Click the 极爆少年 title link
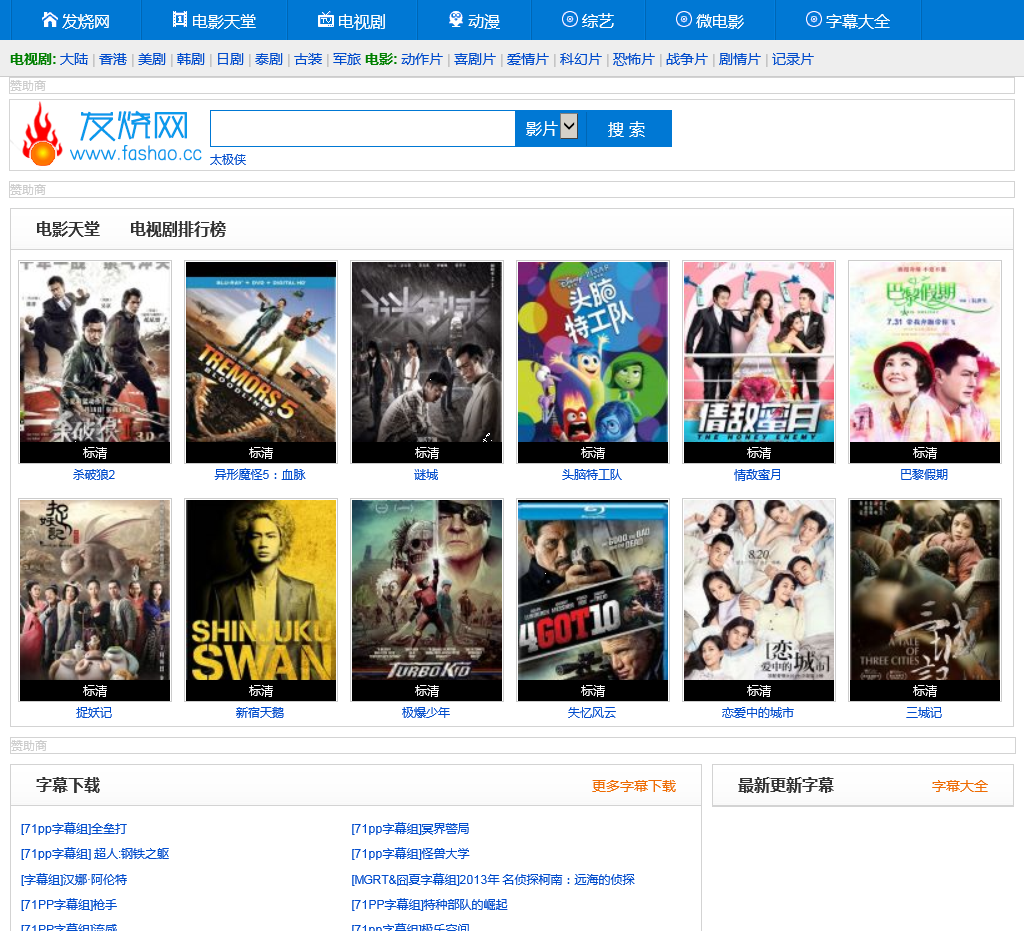1024x931 pixels. coord(426,713)
